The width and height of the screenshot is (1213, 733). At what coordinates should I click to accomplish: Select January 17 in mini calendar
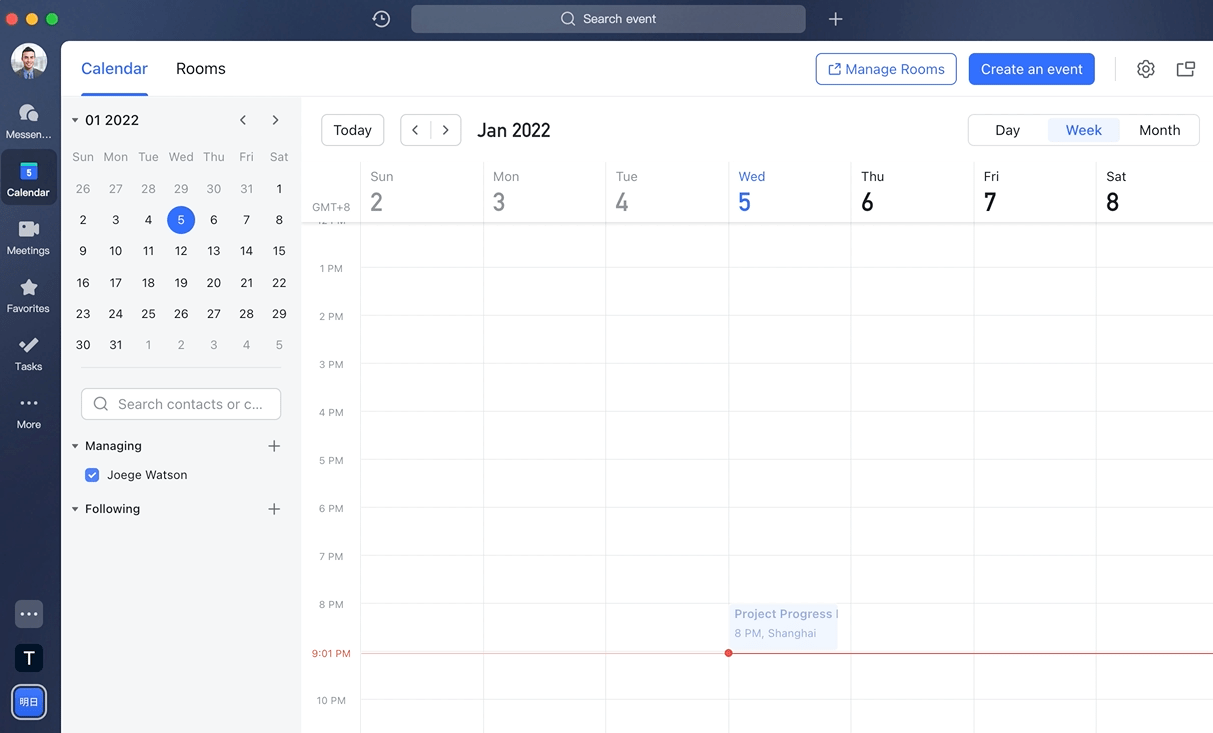[x=116, y=283]
